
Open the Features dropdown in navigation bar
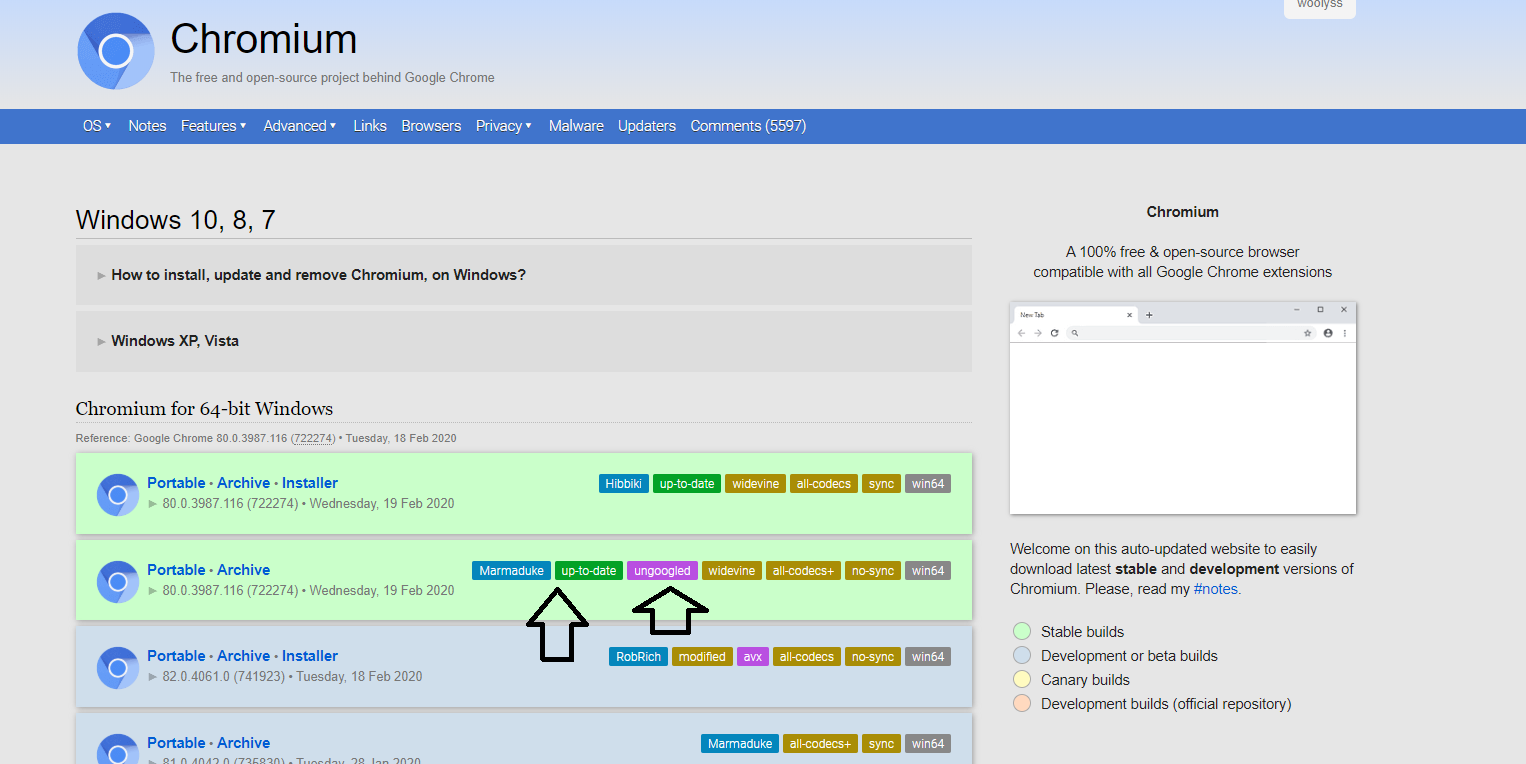[x=213, y=126]
